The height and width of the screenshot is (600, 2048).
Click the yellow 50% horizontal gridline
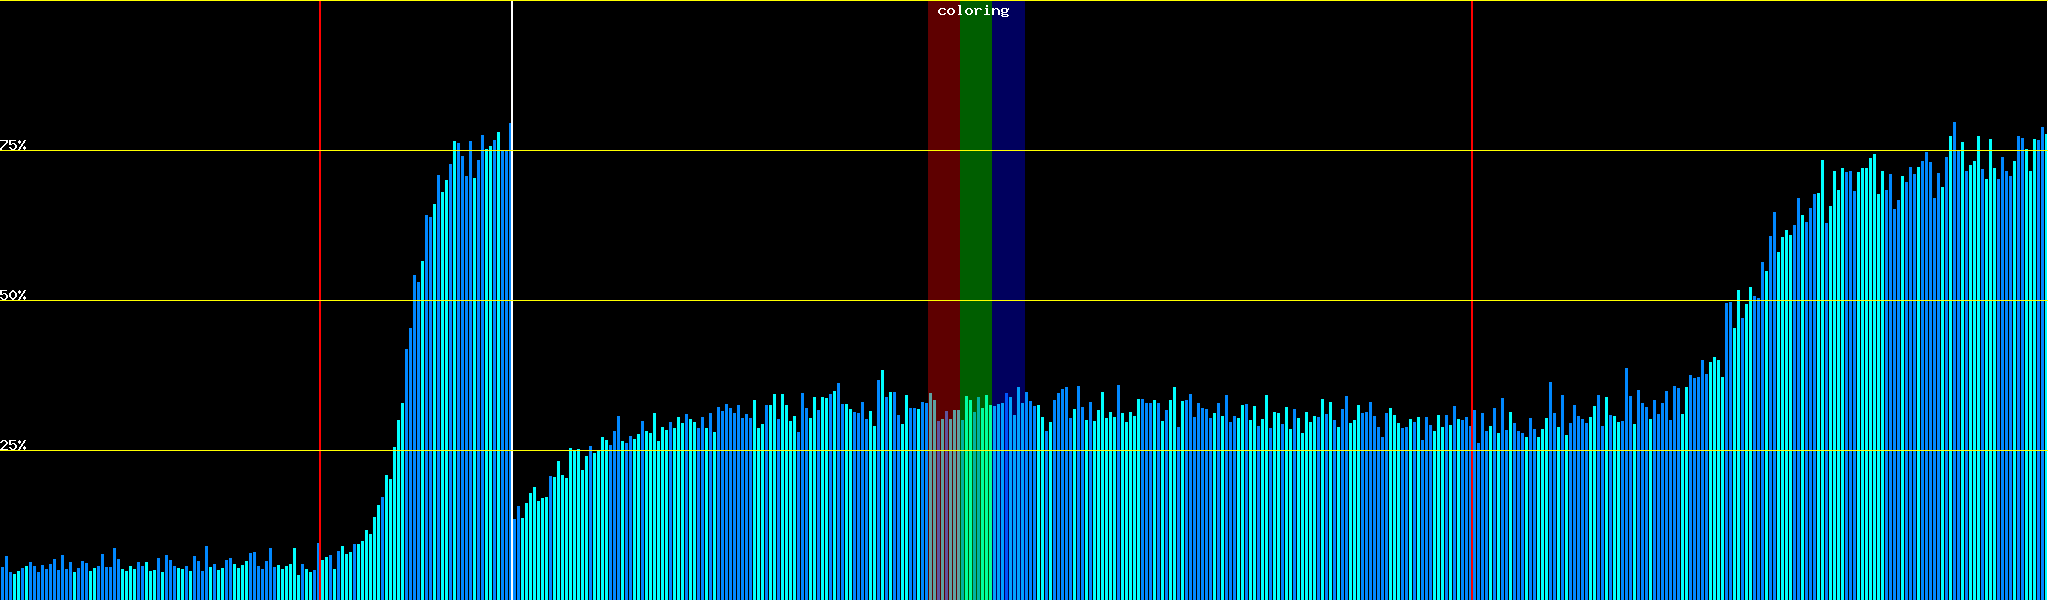point(1200,301)
